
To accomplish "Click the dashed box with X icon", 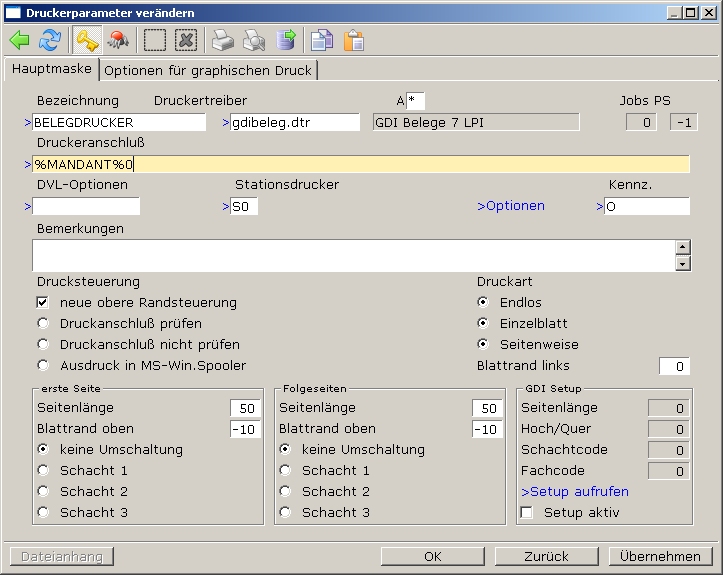I will [186, 40].
